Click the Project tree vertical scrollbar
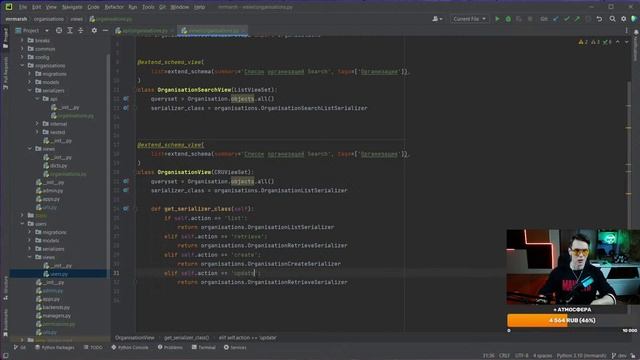The height and width of the screenshot is (360, 640). (108, 163)
